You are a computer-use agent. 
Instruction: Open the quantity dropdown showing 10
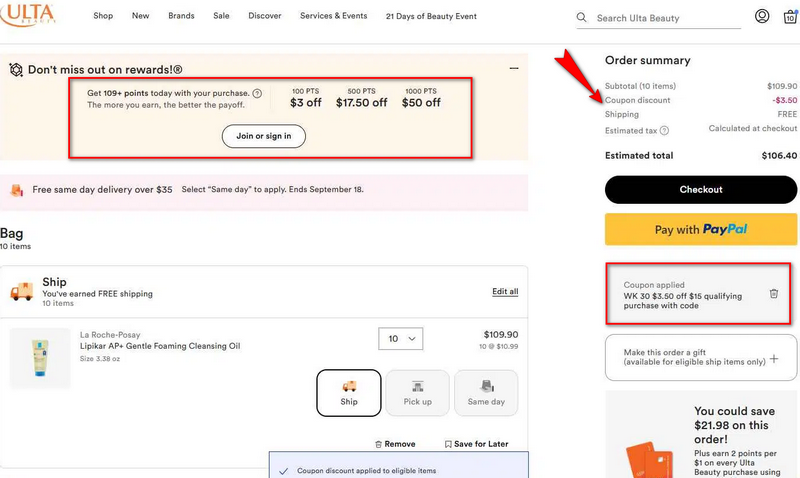tap(401, 338)
